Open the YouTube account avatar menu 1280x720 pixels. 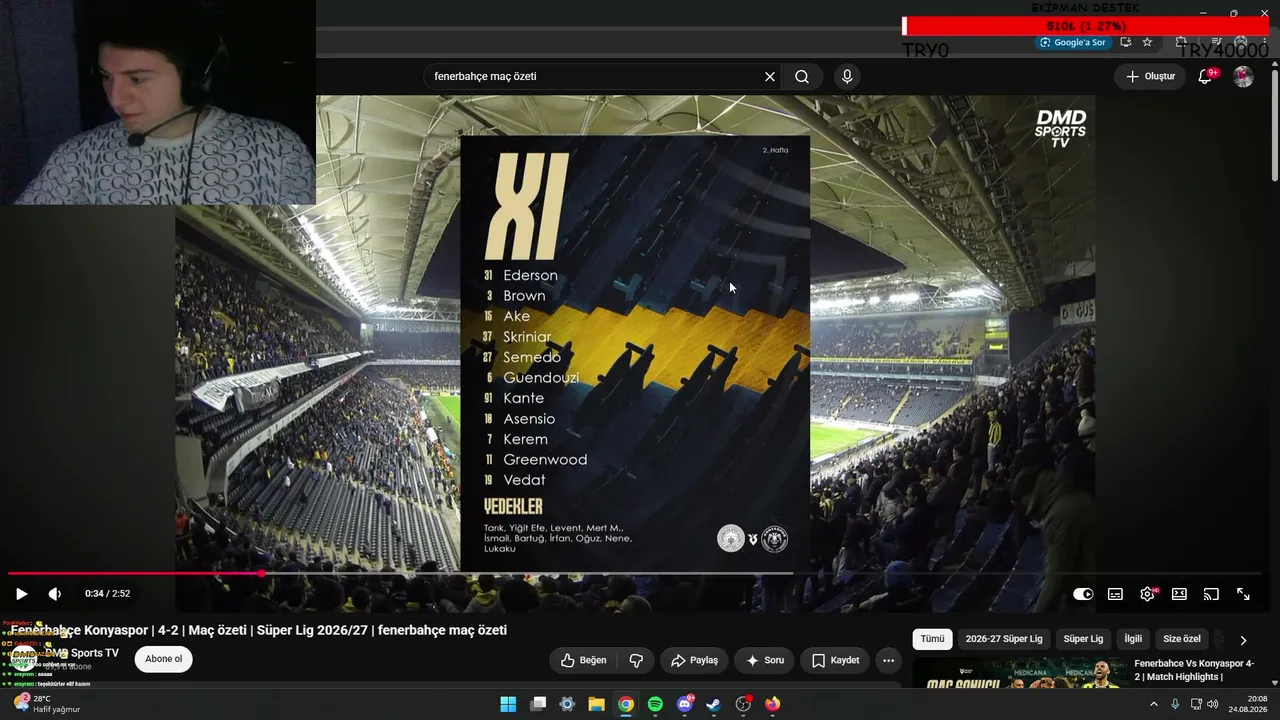click(x=1243, y=77)
